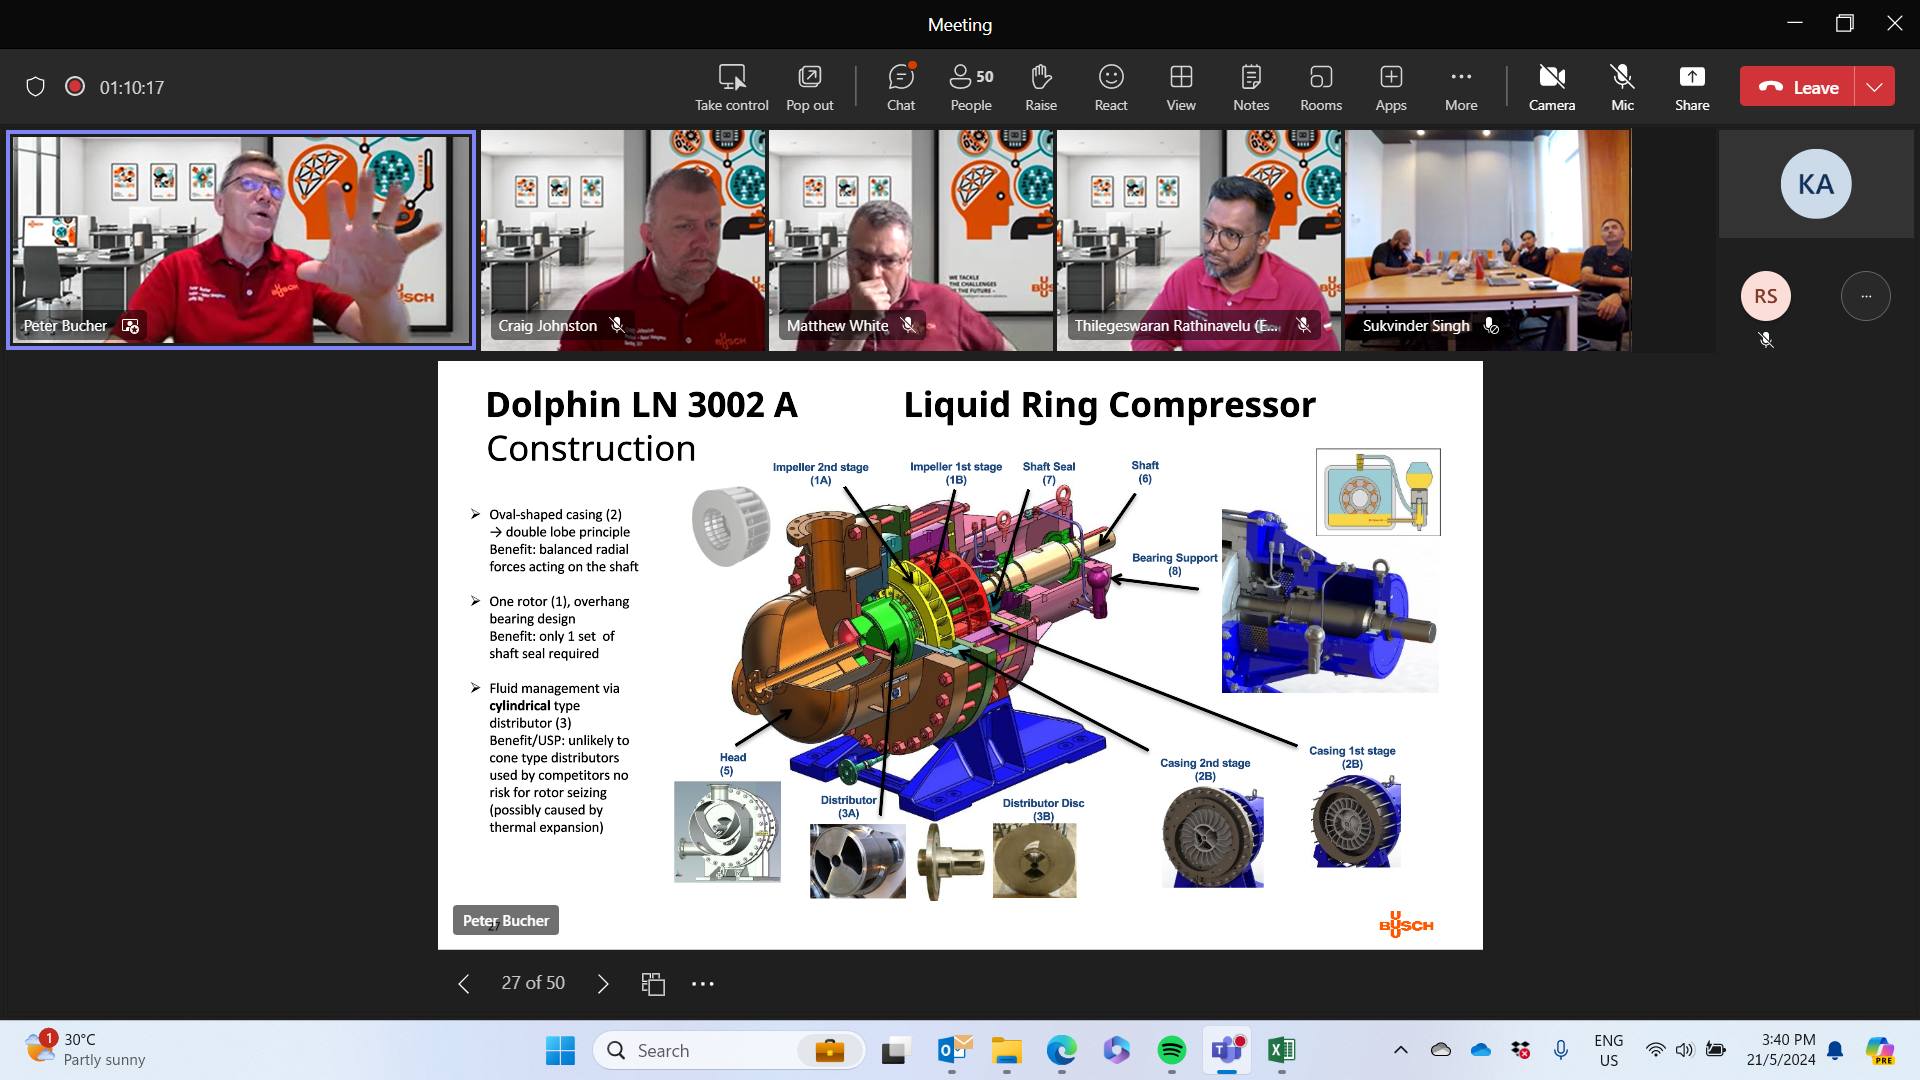
Task: Click the Peter Bucher presenter label on slide
Action: point(506,920)
